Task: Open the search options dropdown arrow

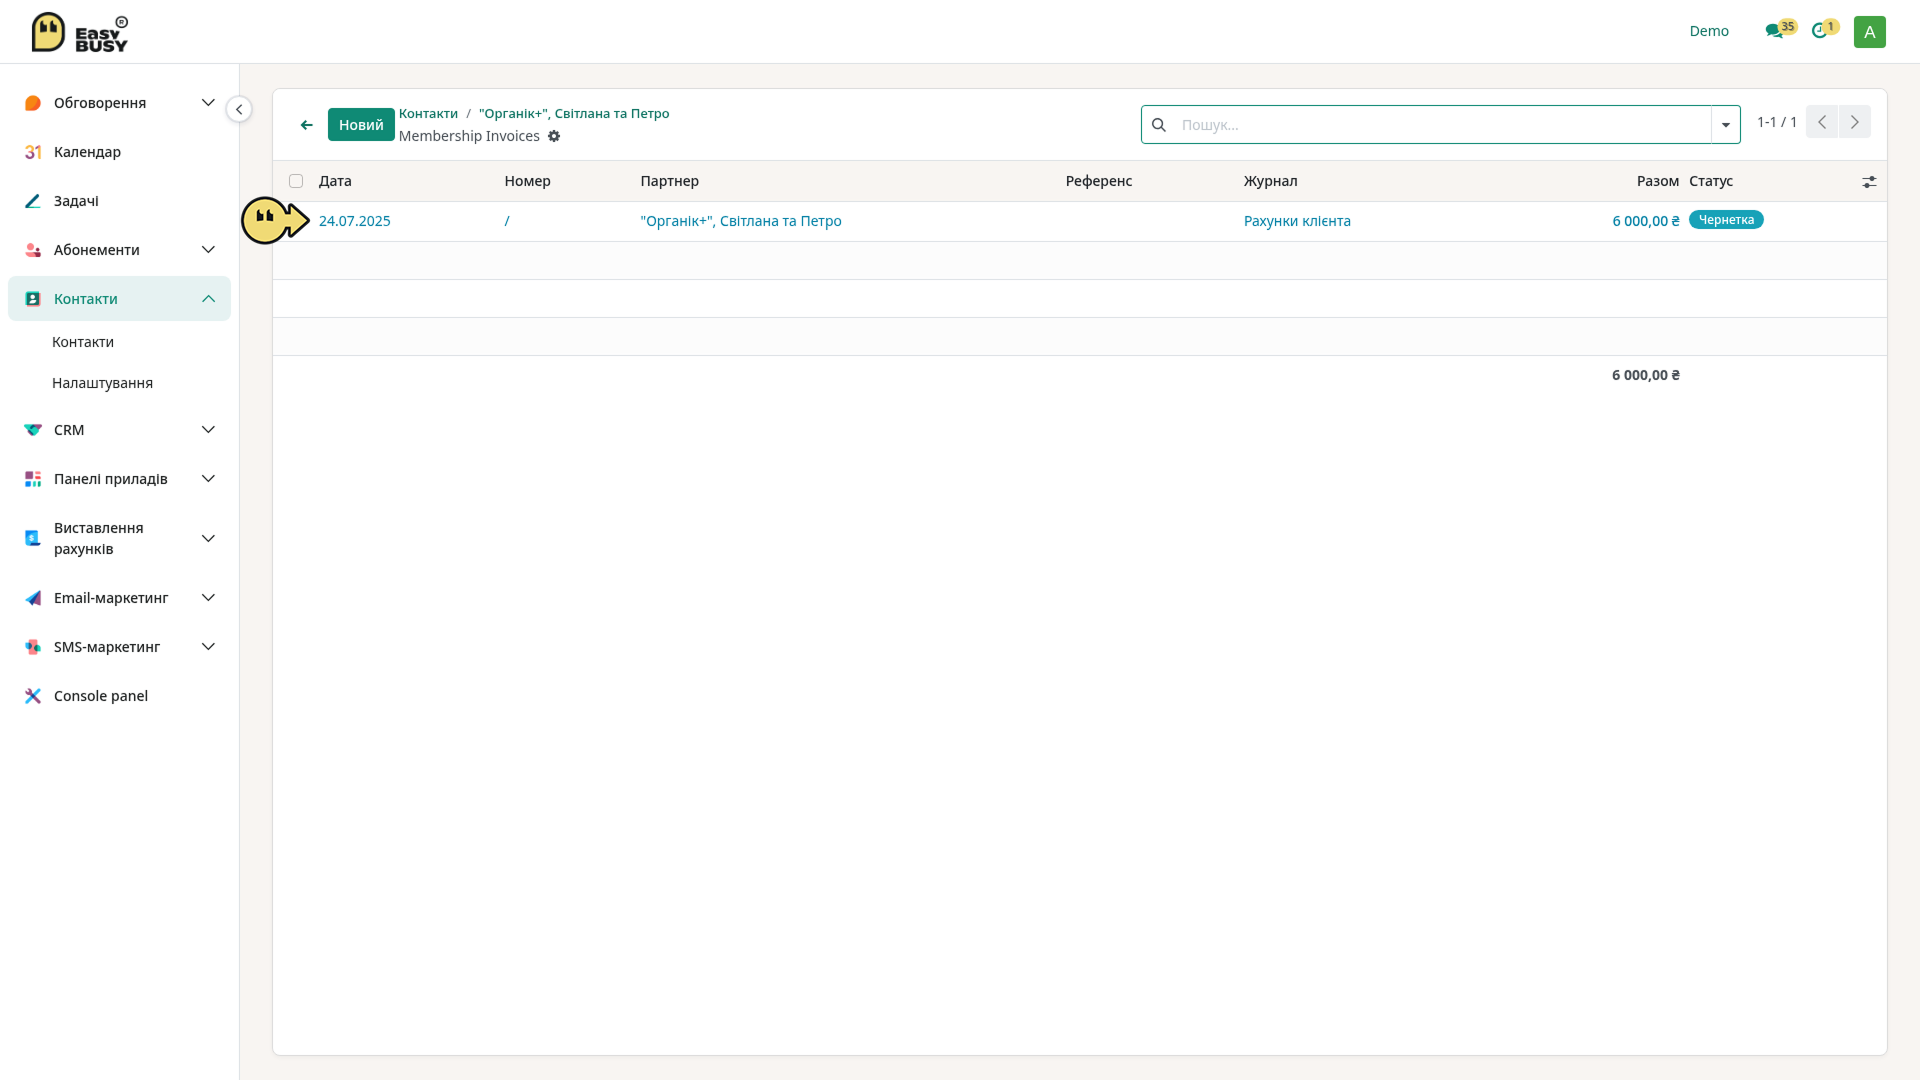Action: point(1726,125)
